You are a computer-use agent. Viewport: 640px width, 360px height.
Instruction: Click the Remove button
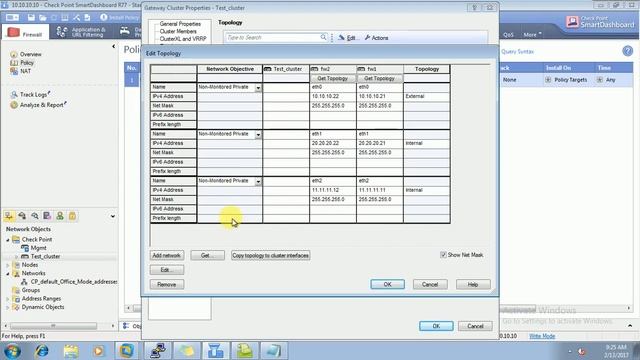[167, 284]
